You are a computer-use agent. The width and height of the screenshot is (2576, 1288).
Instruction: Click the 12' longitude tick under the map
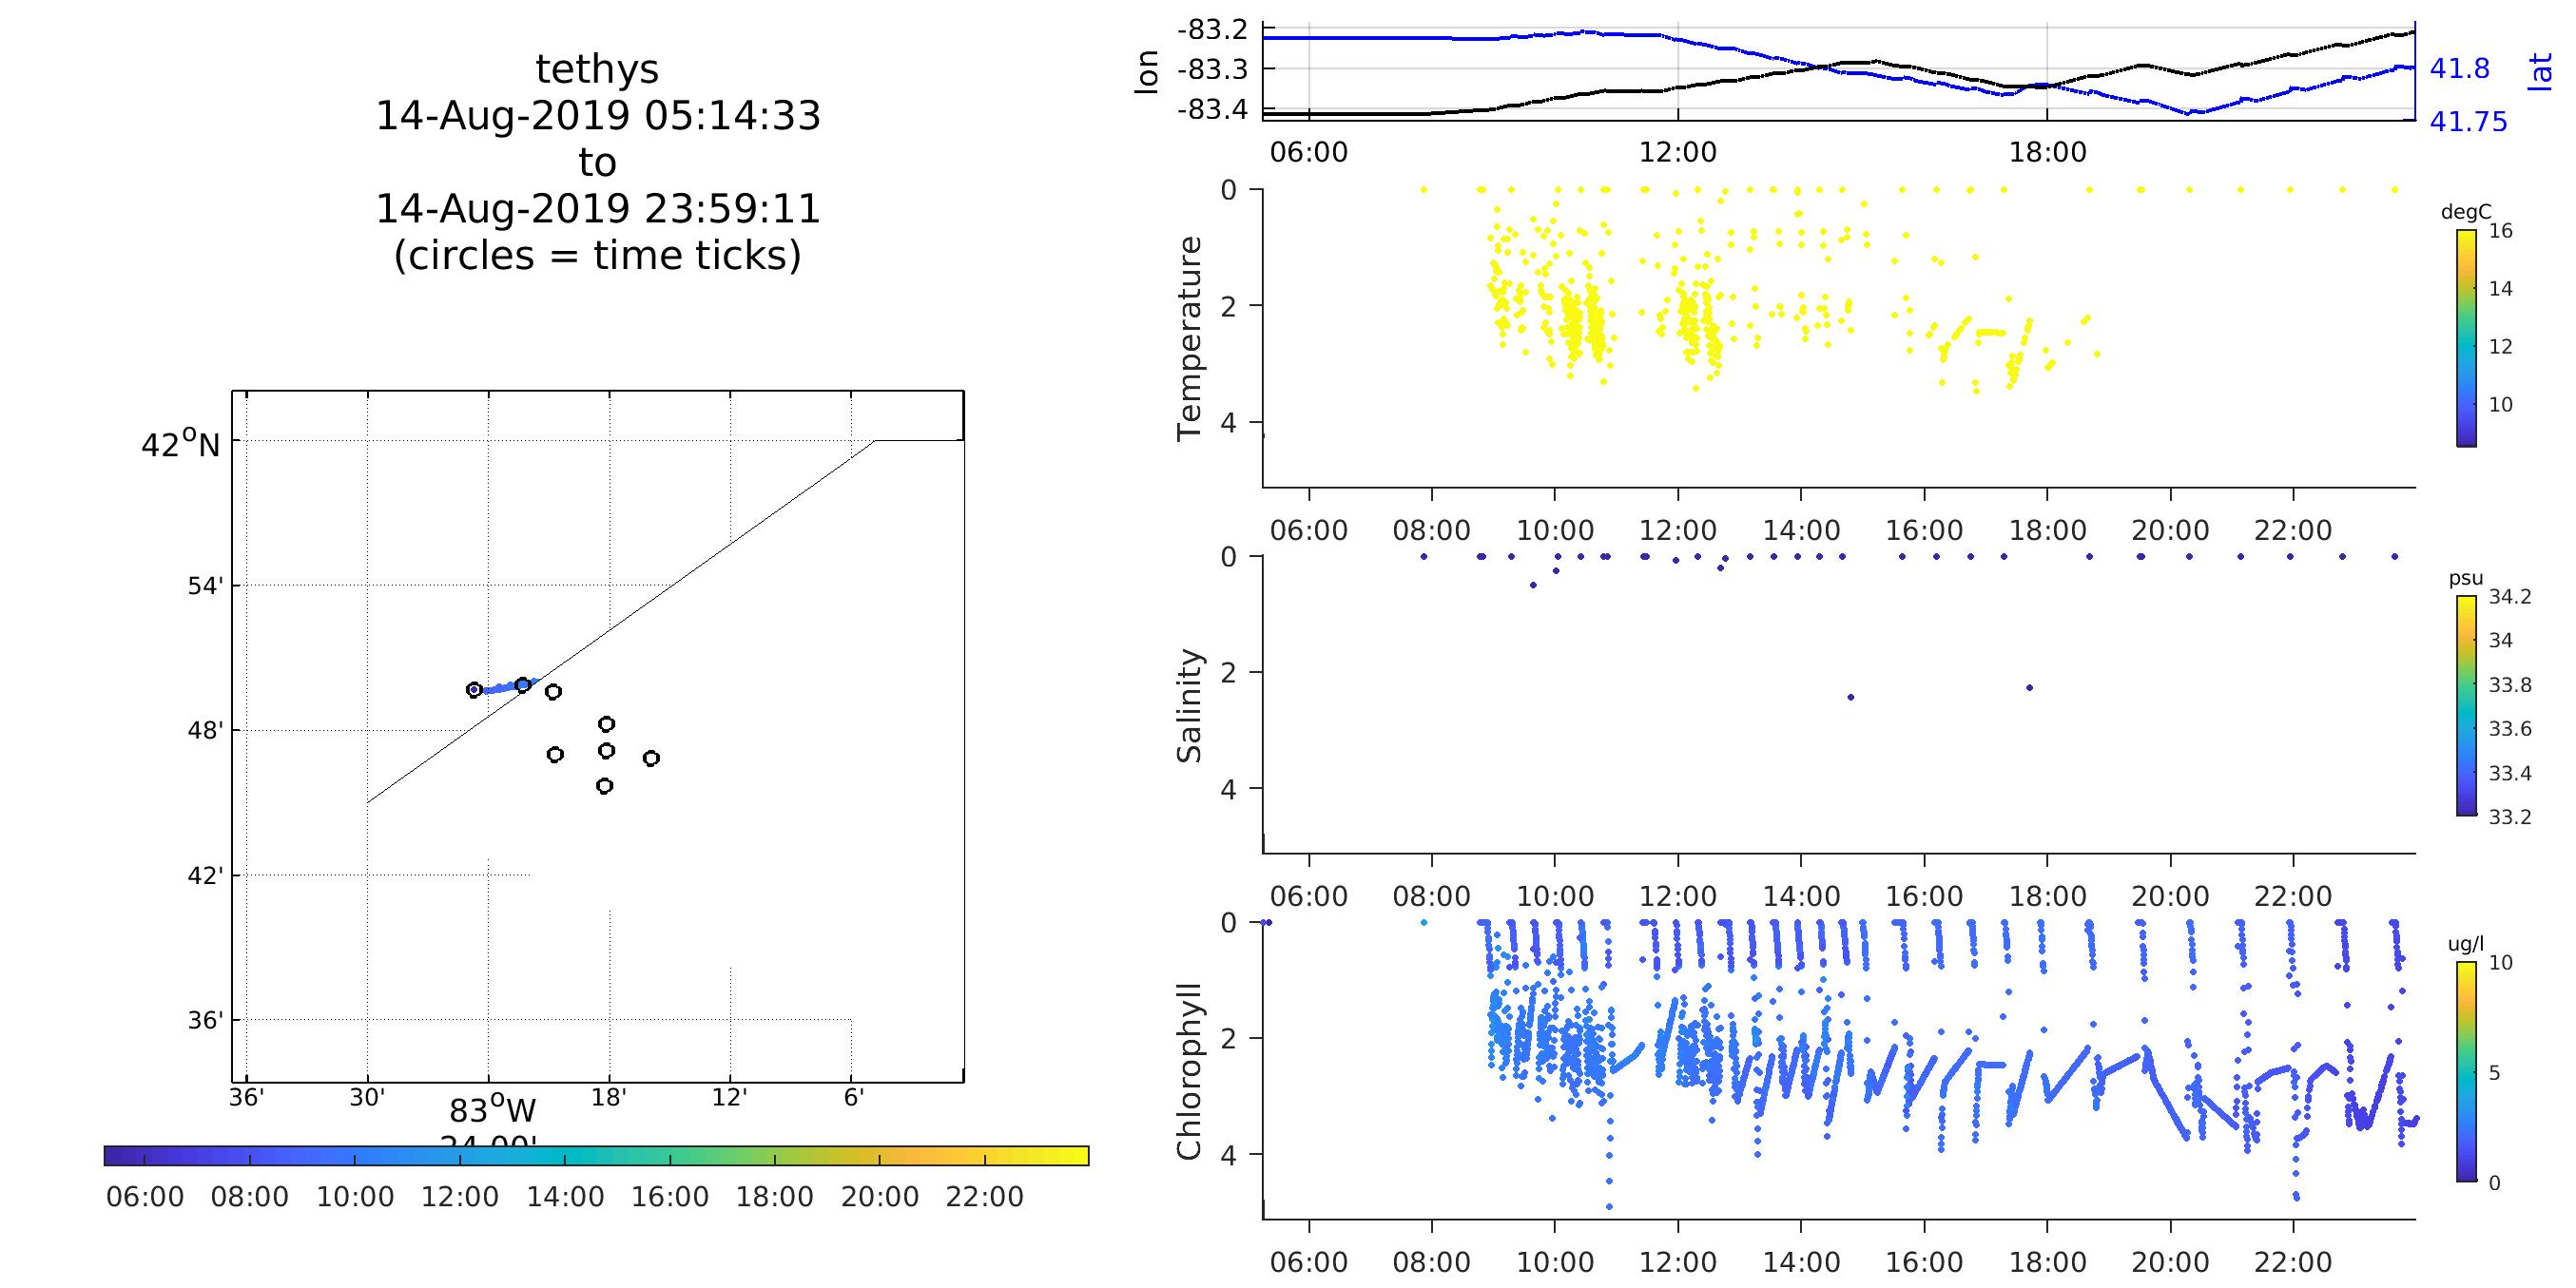(730, 1097)
